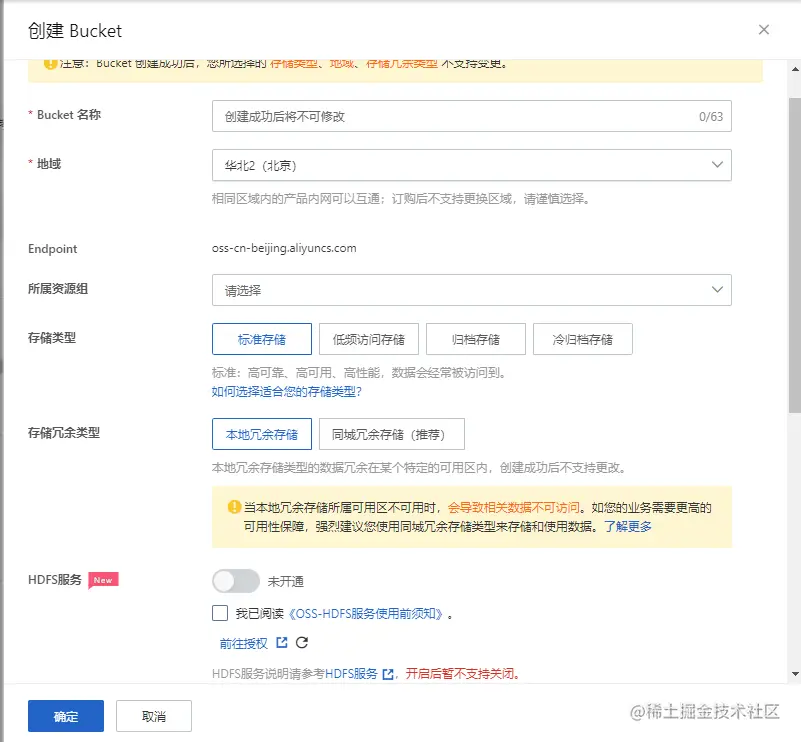Open the HDFS服务 documentation link
Image resolution: width=801 pixels, height=742 pixels.
(x=351, y=674)
